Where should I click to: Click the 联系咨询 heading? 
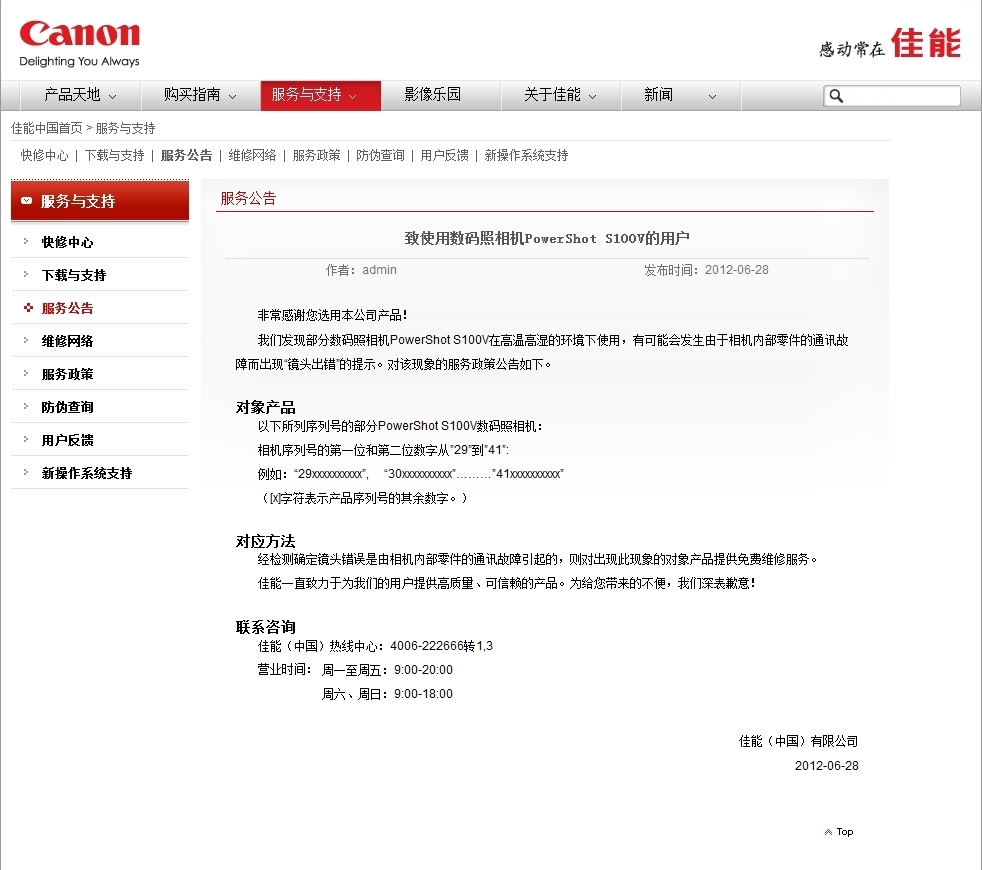(266, 627)
